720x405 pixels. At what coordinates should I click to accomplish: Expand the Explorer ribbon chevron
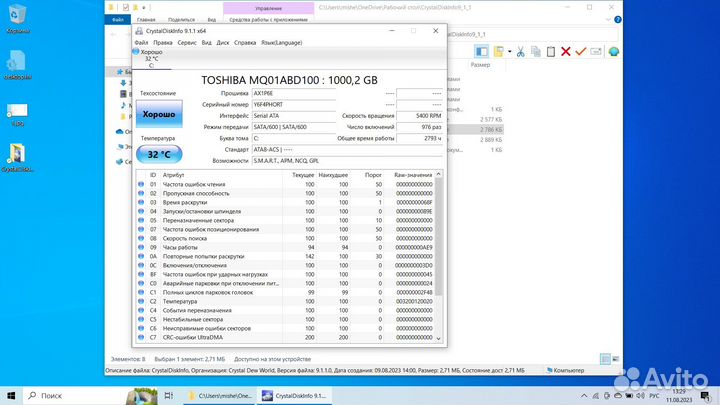[x=608, y=20]
